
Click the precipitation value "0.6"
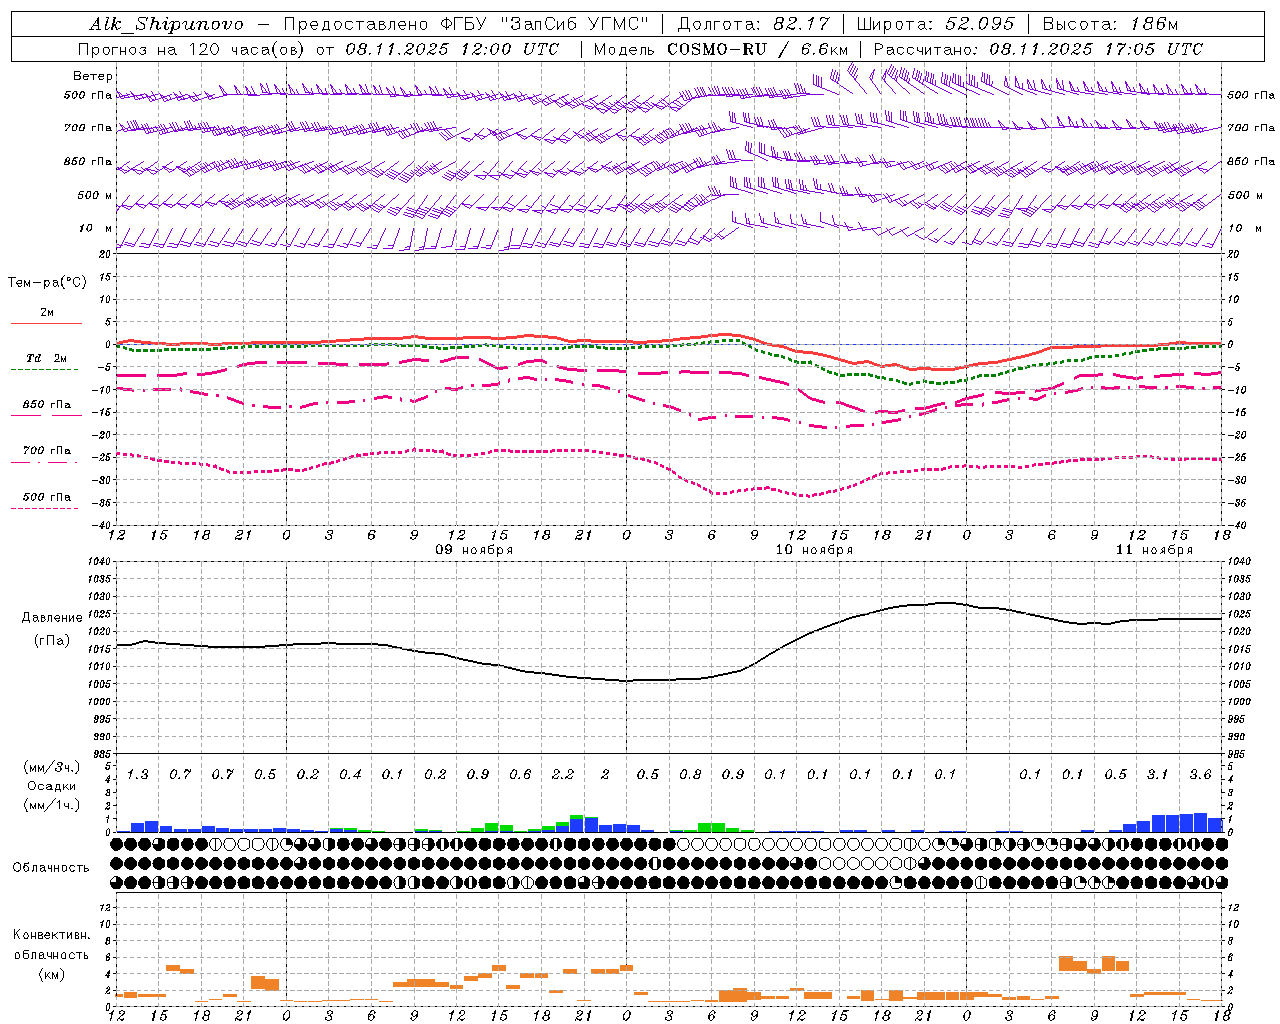pos(520,774)
